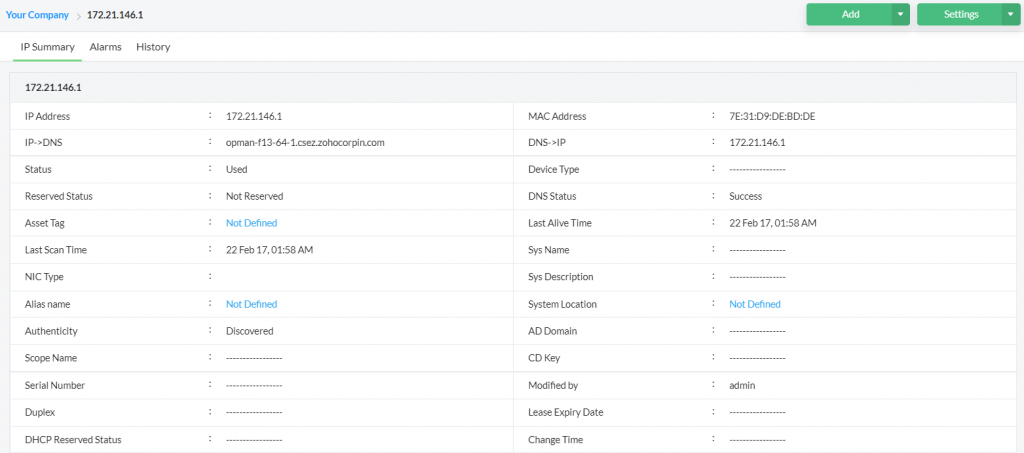
Task: View the History tab
Action: (x=153, y=47)
